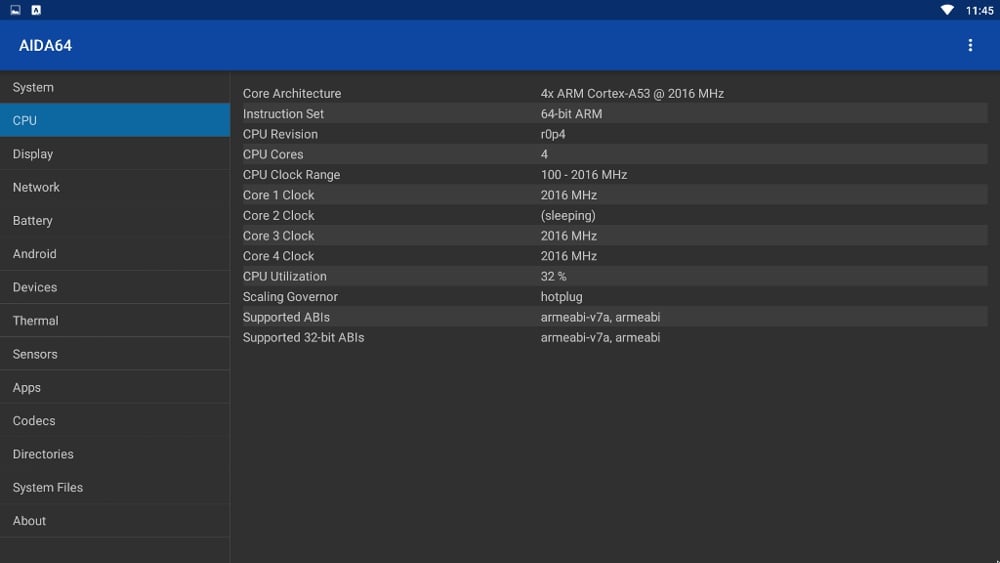The image size is (1000, 563).
Task: Tap the Wi-Fi status icon
Action: click(x=947, y=10)
